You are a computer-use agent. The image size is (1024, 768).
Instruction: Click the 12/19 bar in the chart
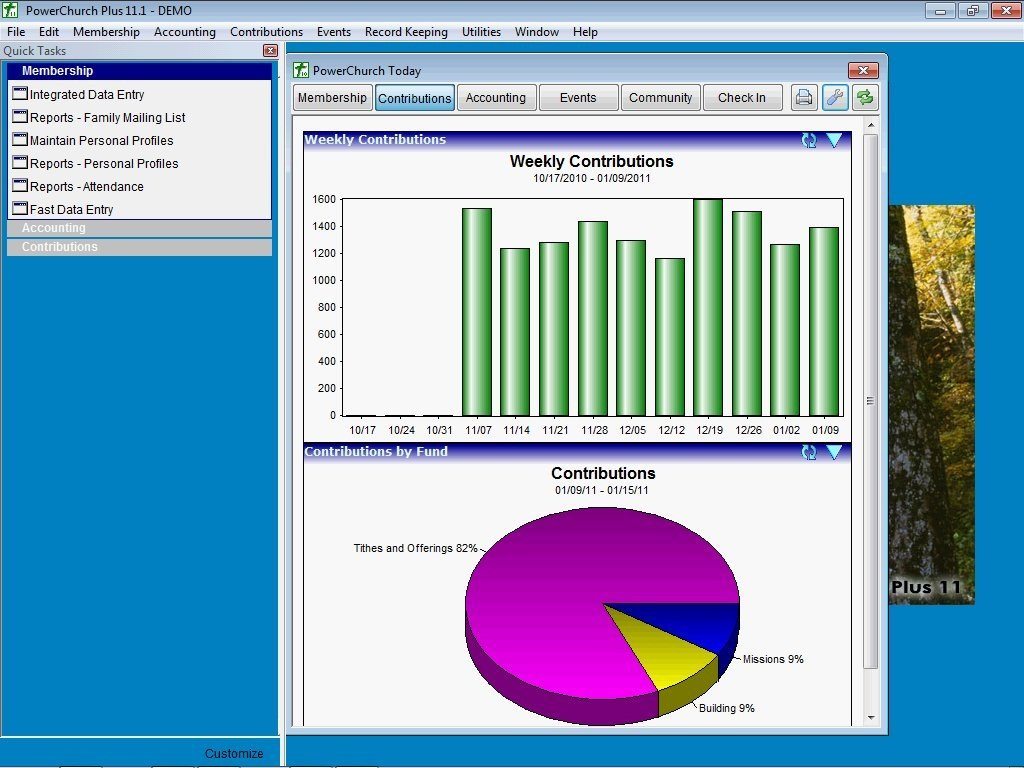pos(709,305)
